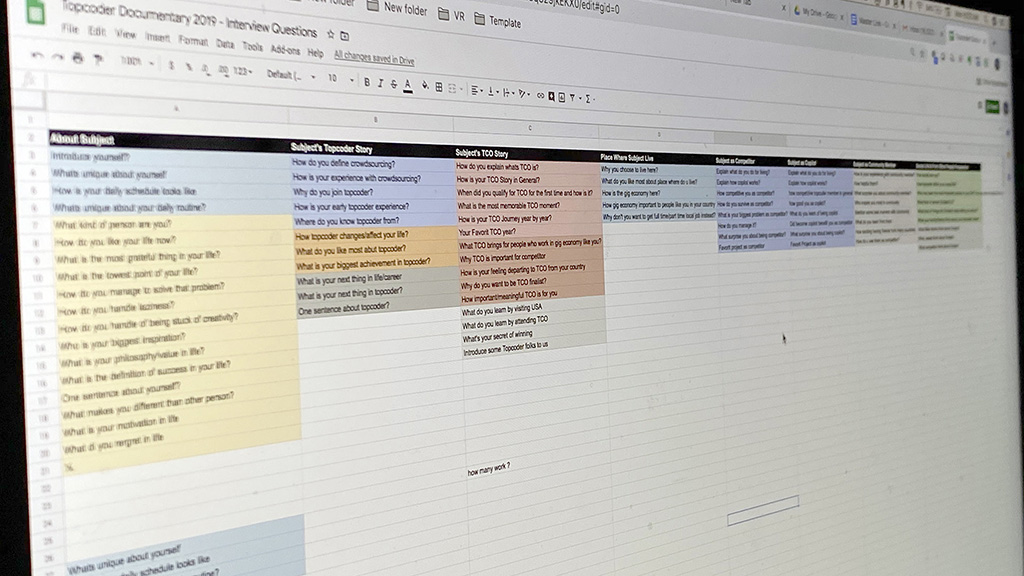Open the Google Sheets home icon

(x=36, y=13)
